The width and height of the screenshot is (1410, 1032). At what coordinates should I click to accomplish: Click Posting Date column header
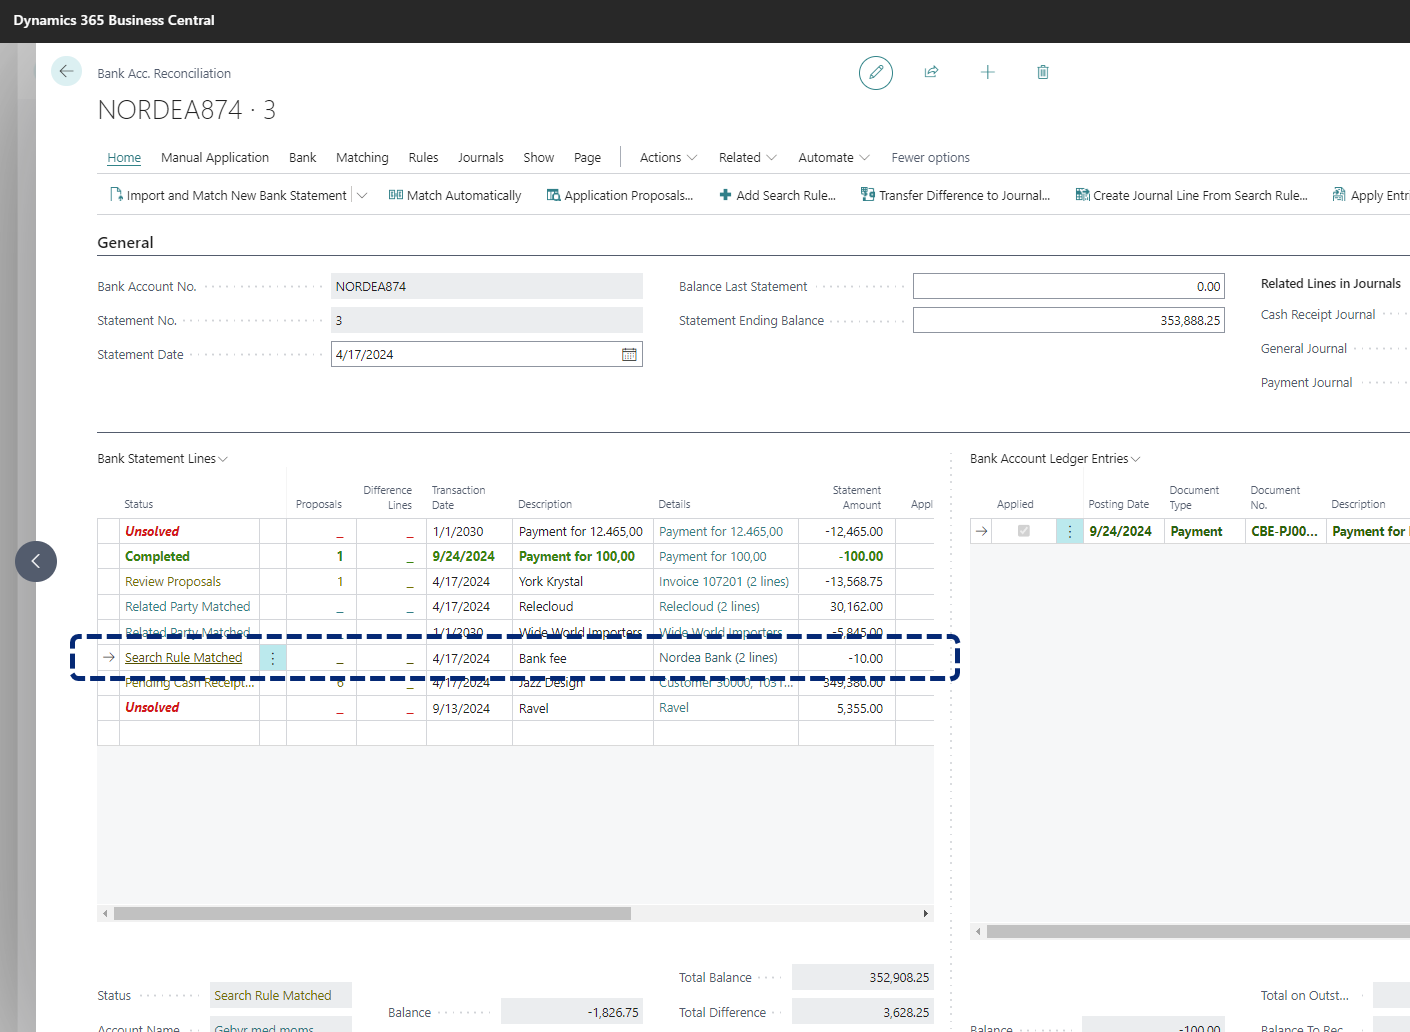point(1118,504)
